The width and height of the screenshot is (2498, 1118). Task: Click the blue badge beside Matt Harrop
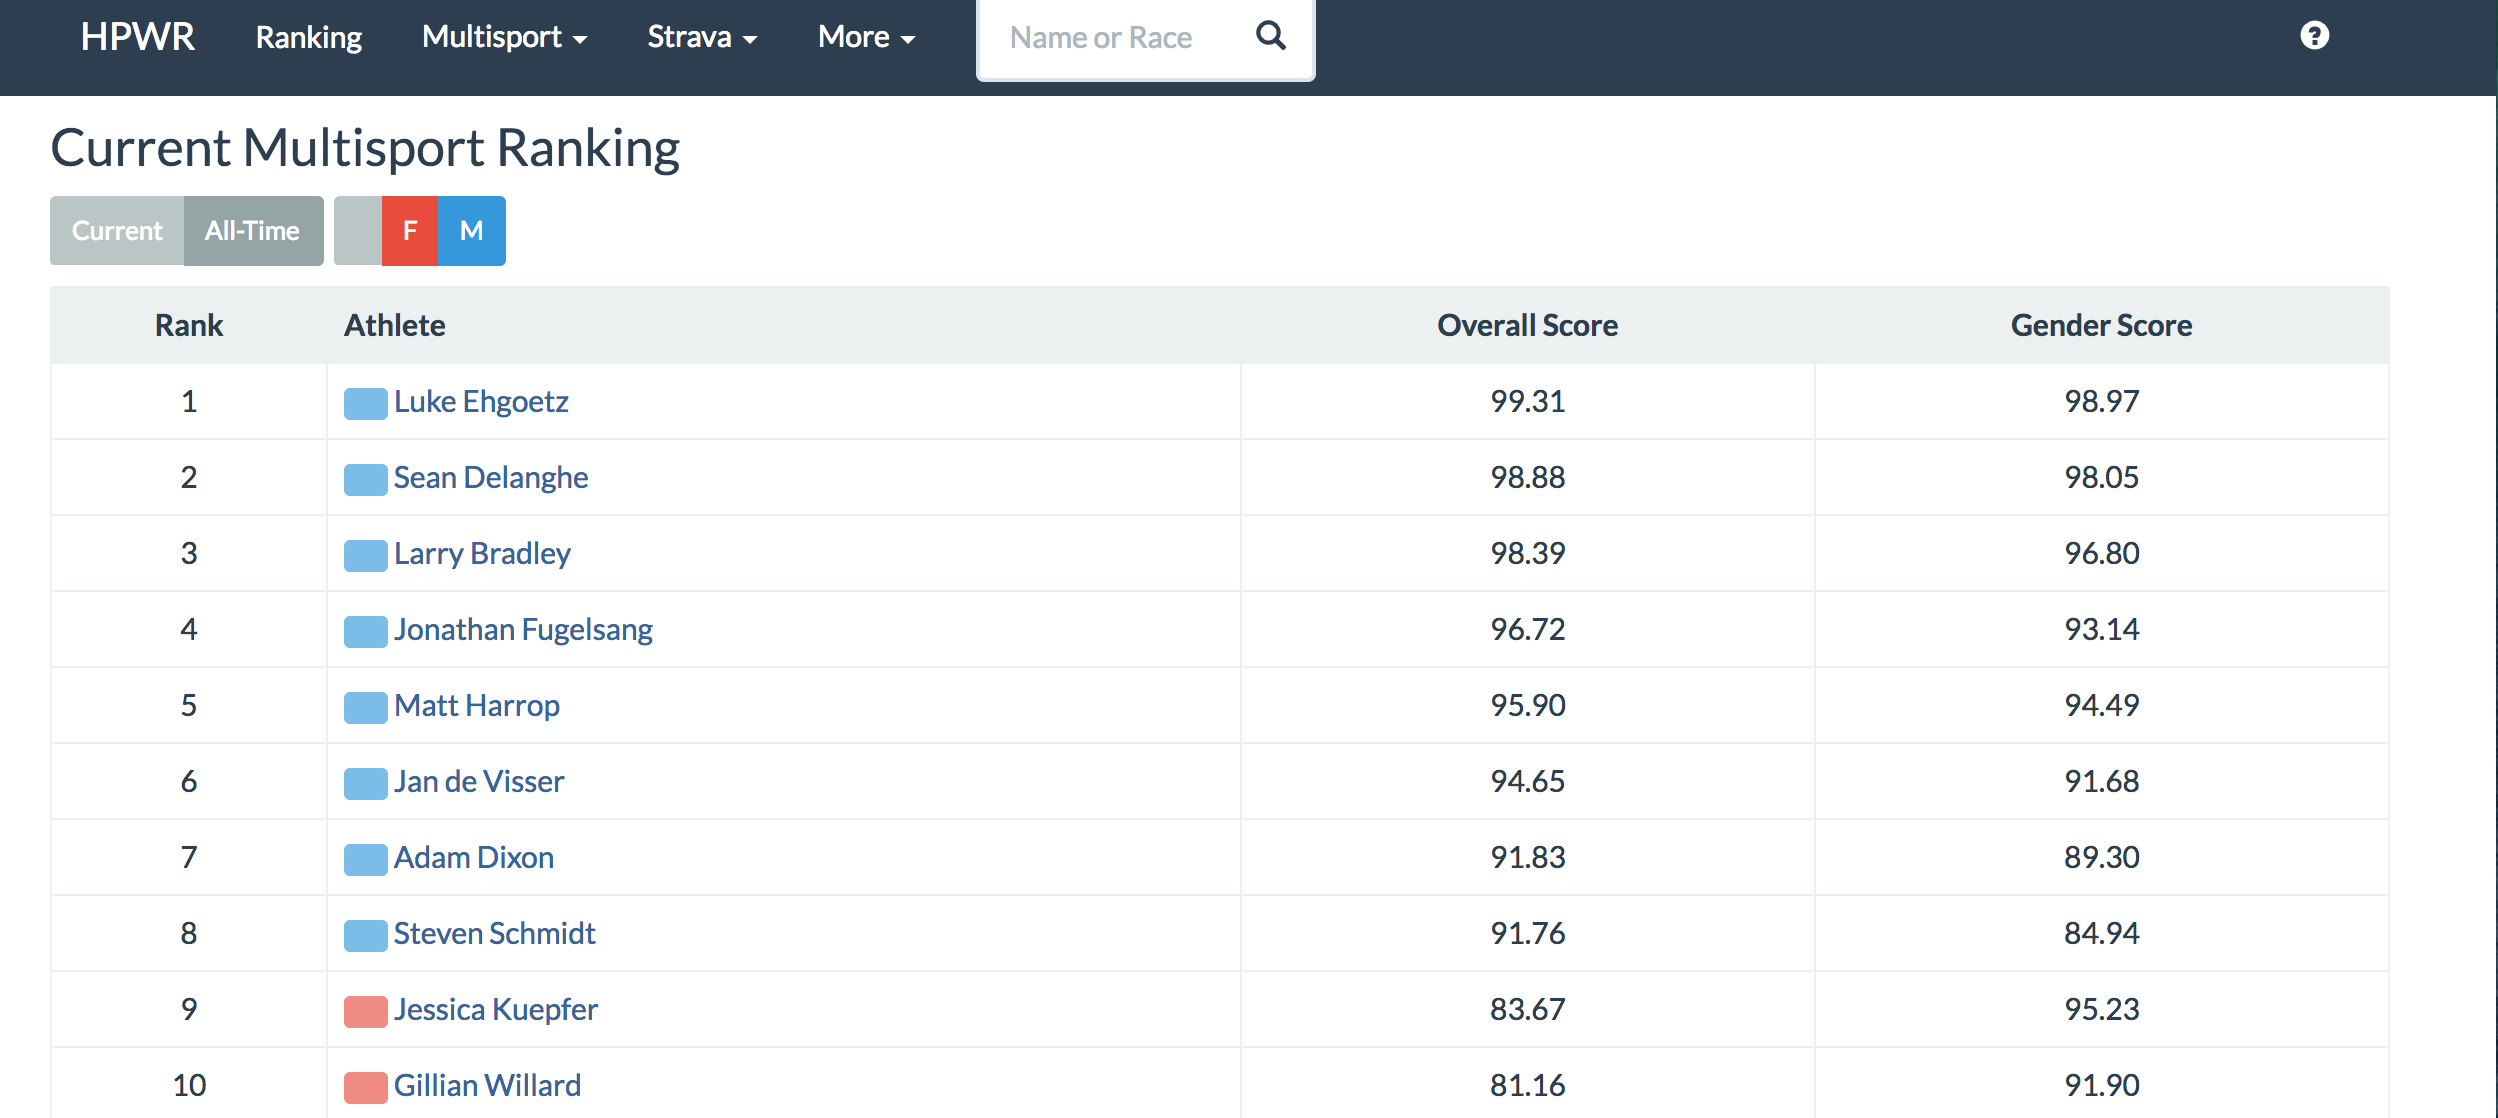click(365, 707)
